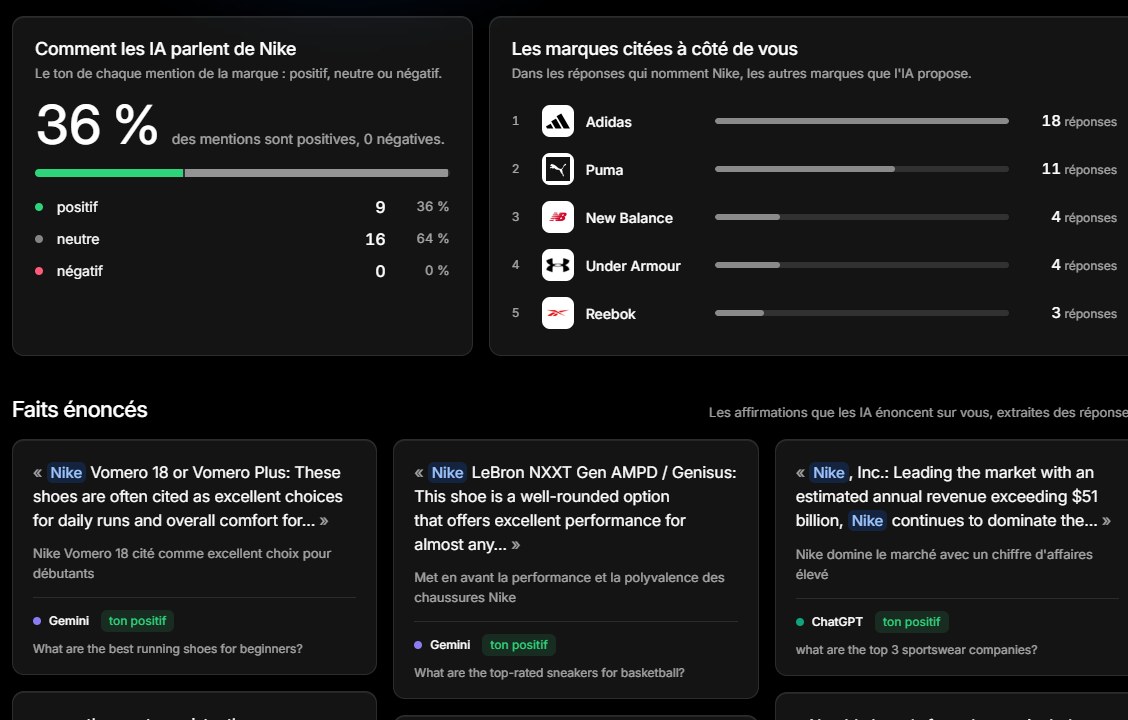The image size is (1128, 720).
Task: Click the 'Puma' brand name
Action: pyautogui.click(x=604, y=170)
